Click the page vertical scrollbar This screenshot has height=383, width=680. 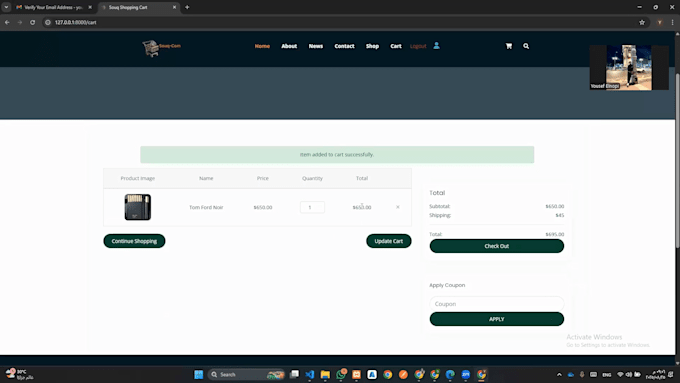(x=677, y=160)
